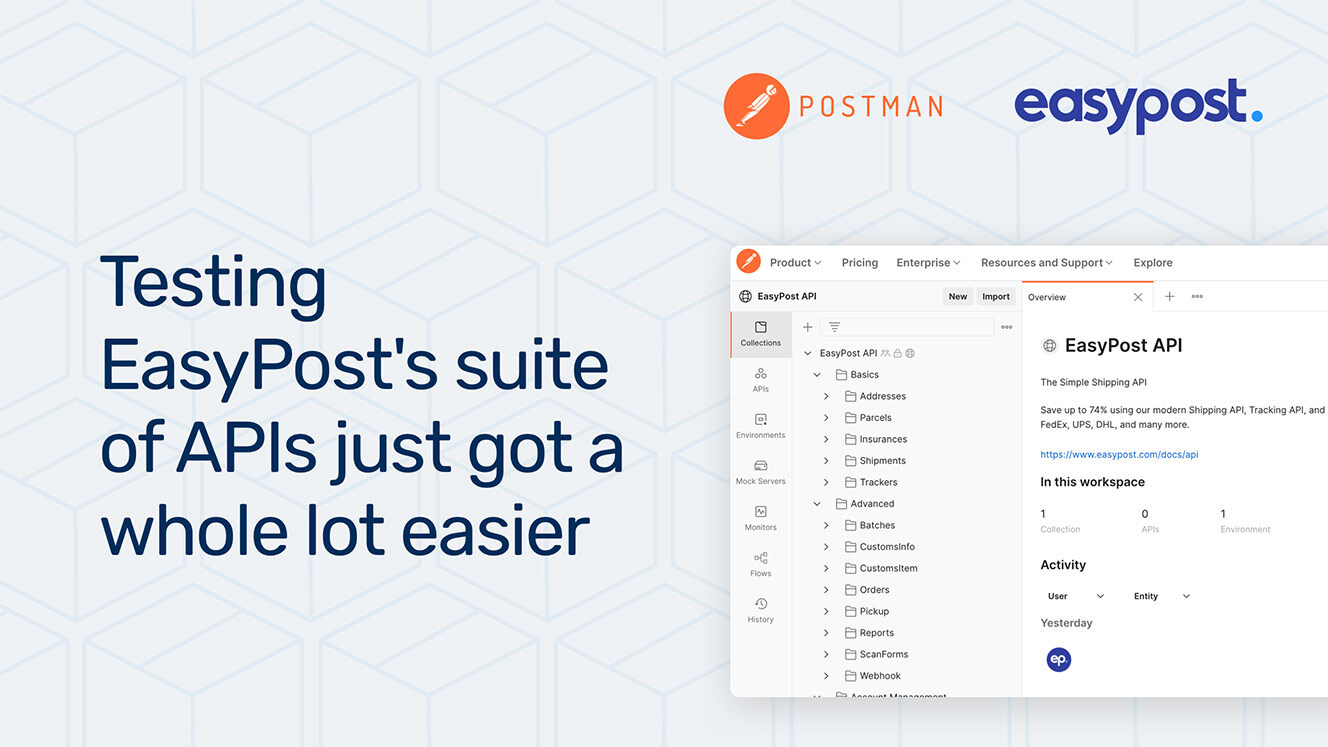Image resolution: width=1328 pixels, height=747 pixels.
Task: Click the globe icon beside the EasyPost API heading
Action: 1049,346
